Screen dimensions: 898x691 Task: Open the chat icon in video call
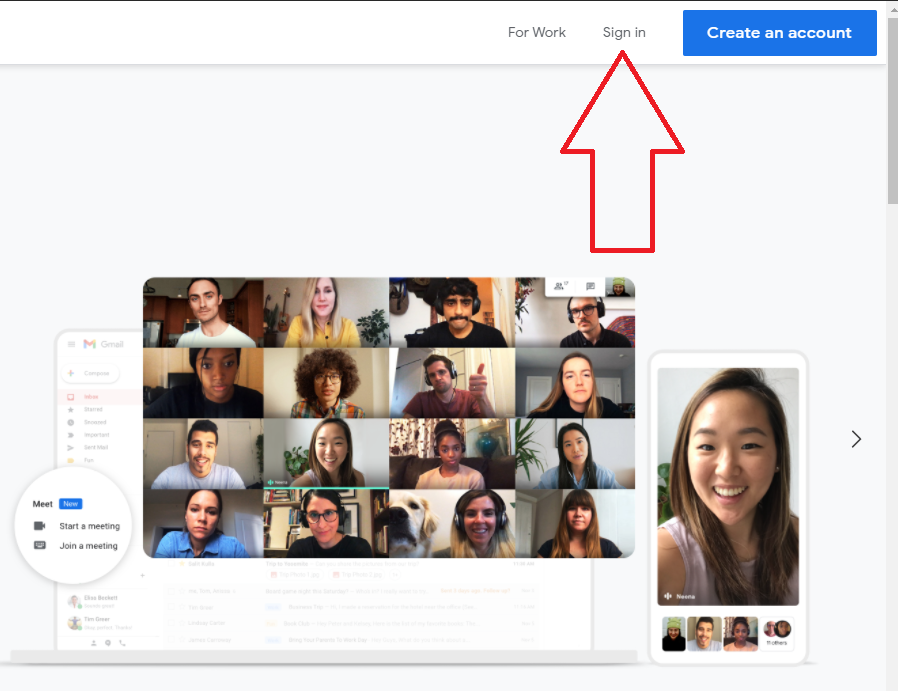[x=590, y=286]
